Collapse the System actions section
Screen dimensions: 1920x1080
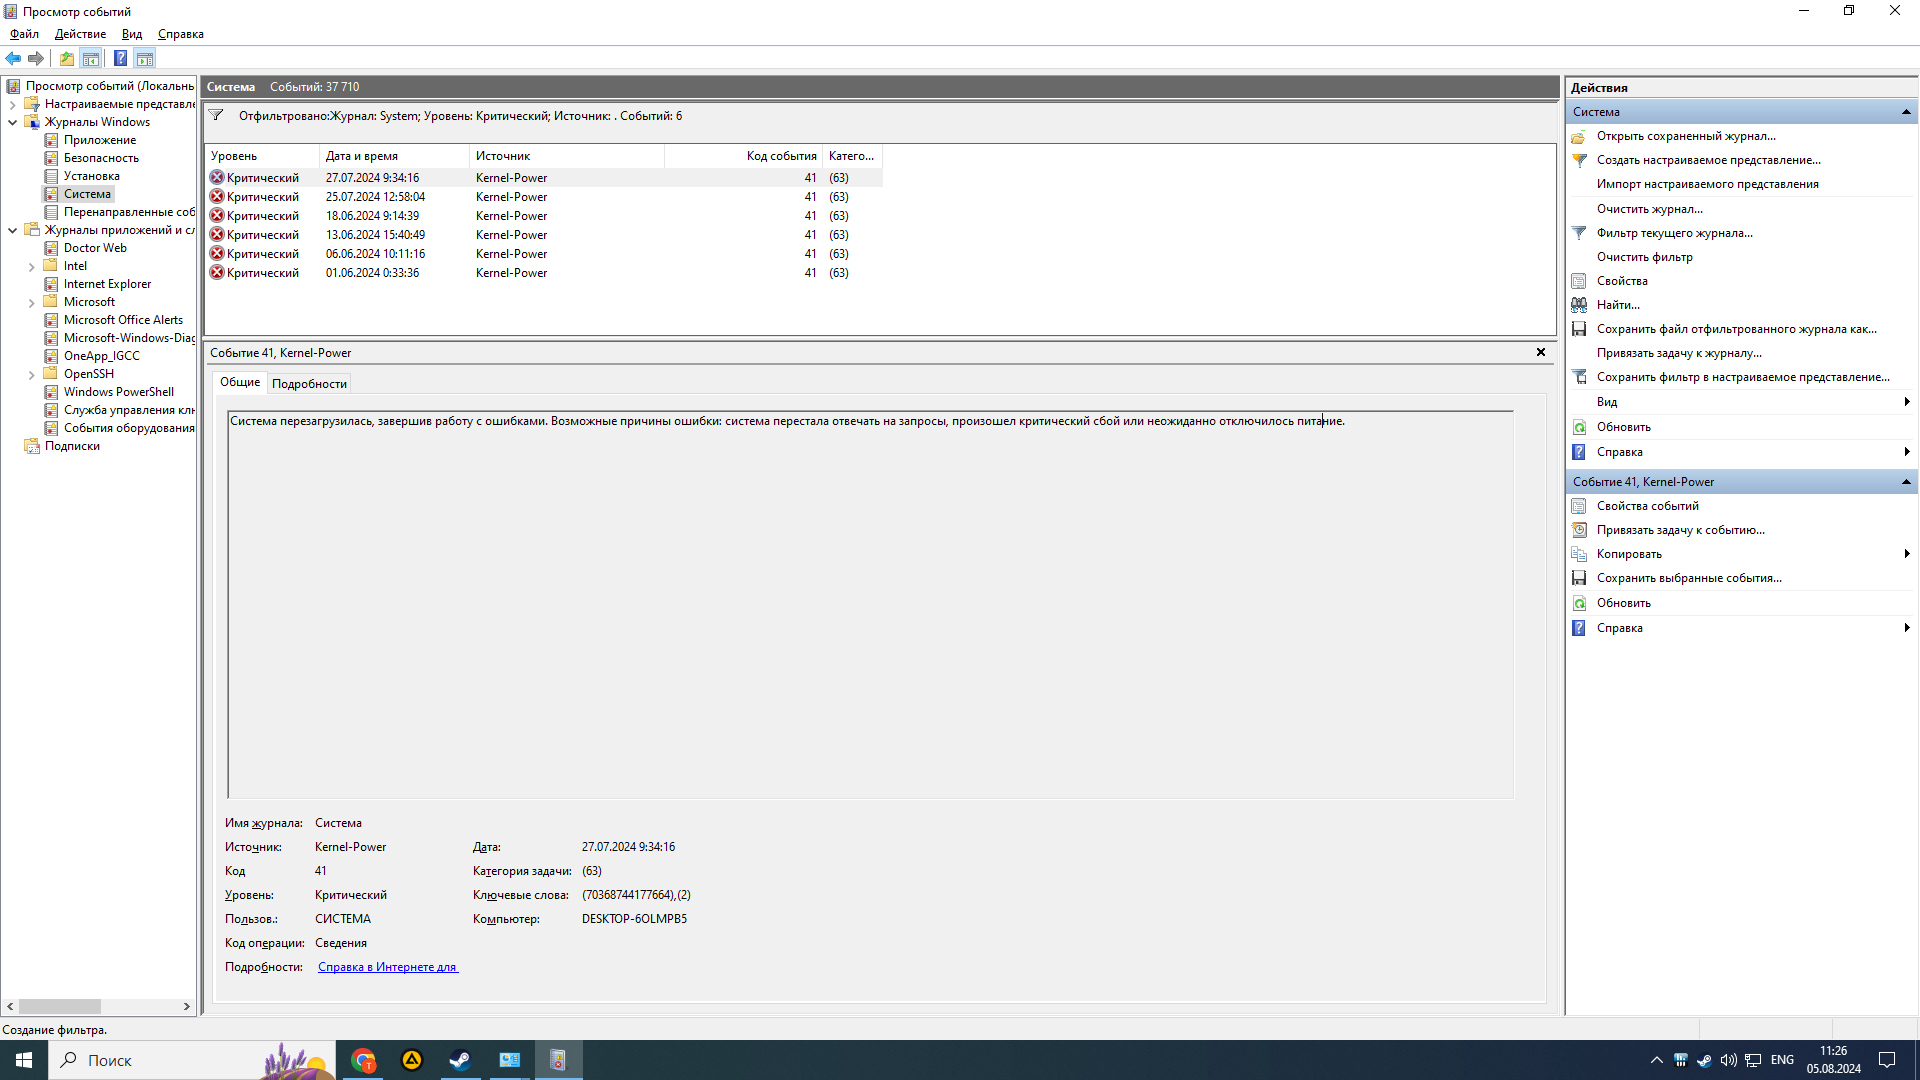click(1906, 112)
